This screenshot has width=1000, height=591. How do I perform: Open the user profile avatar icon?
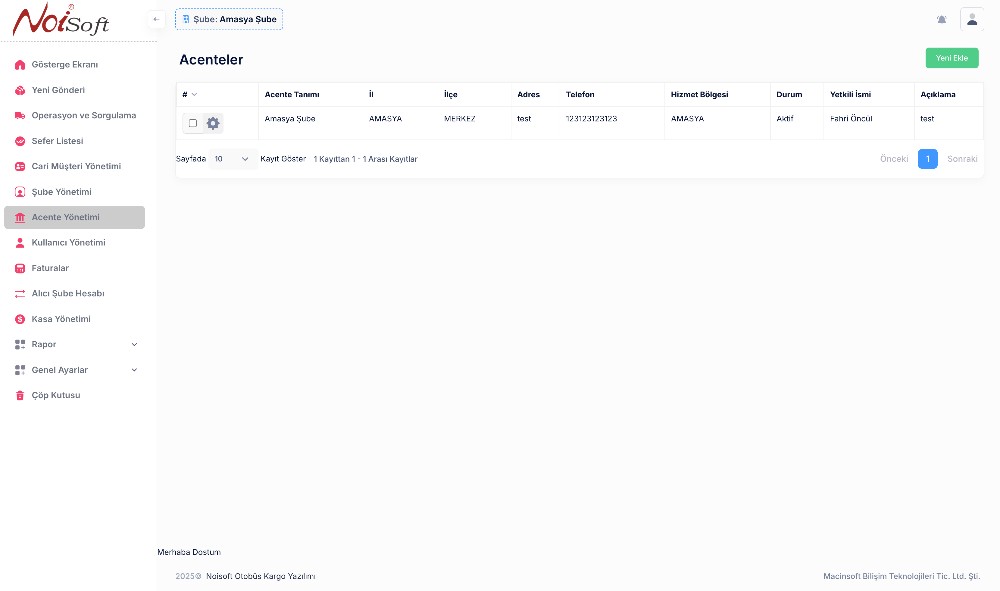971,19
